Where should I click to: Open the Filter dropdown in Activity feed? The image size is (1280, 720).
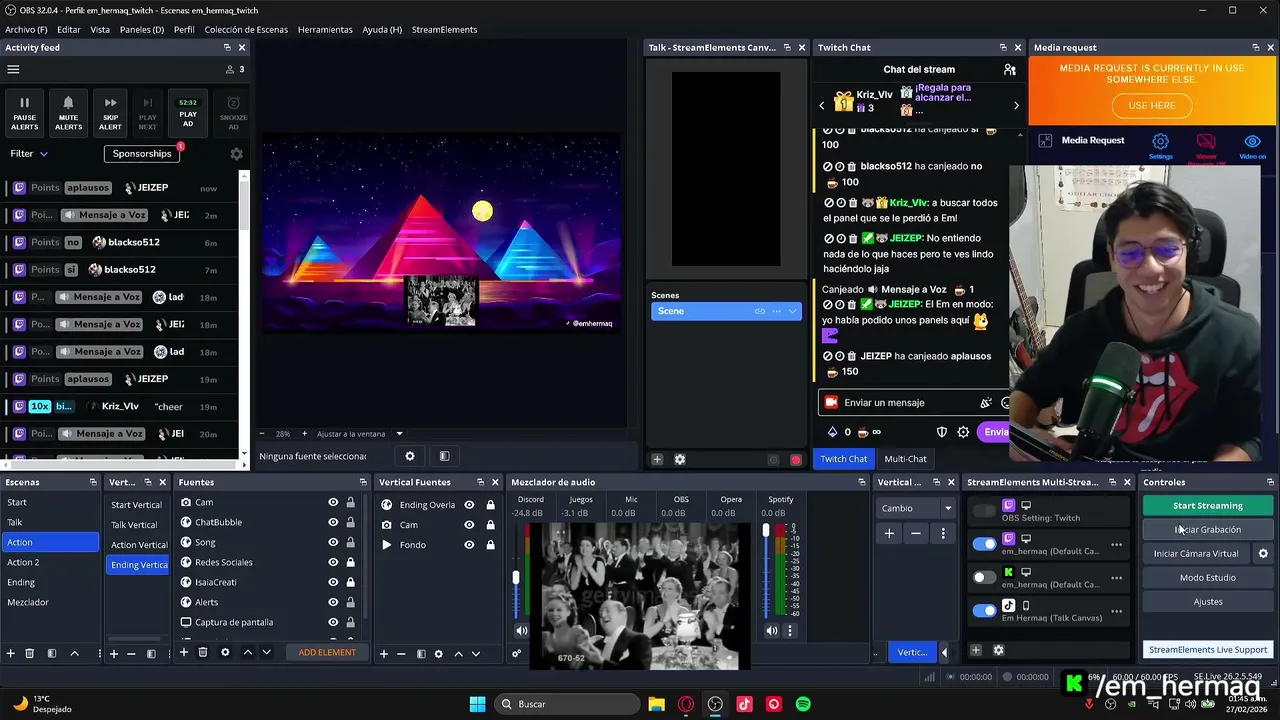pos(29,154)
